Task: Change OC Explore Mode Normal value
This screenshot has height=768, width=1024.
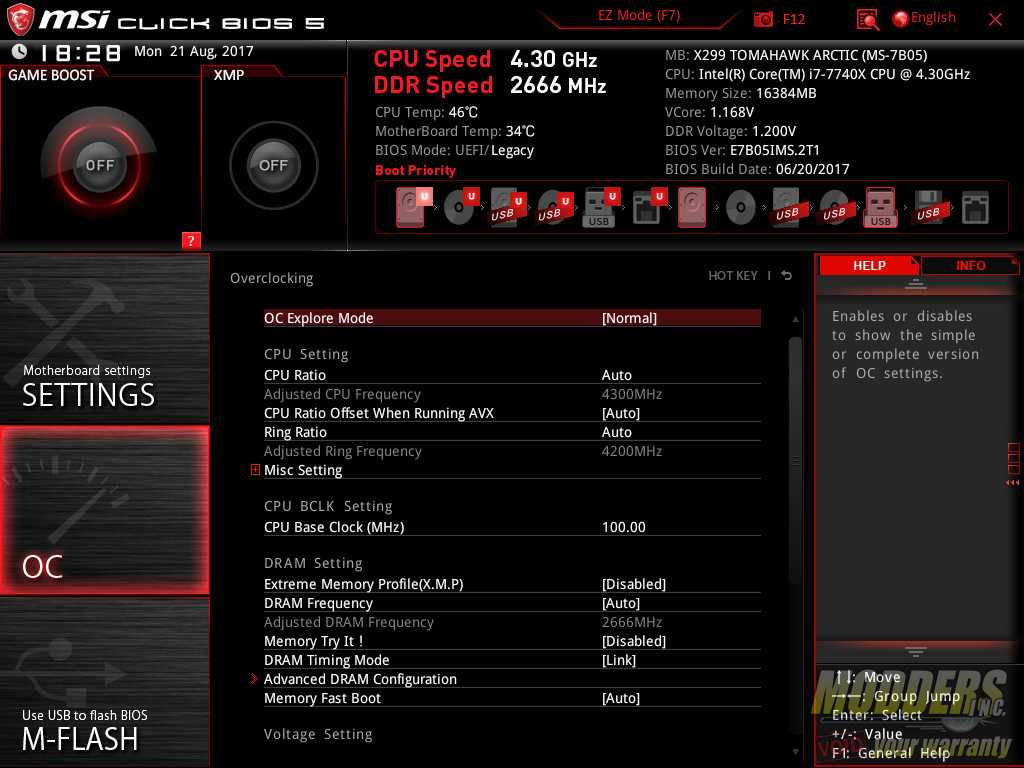Action: click(629, 318)
